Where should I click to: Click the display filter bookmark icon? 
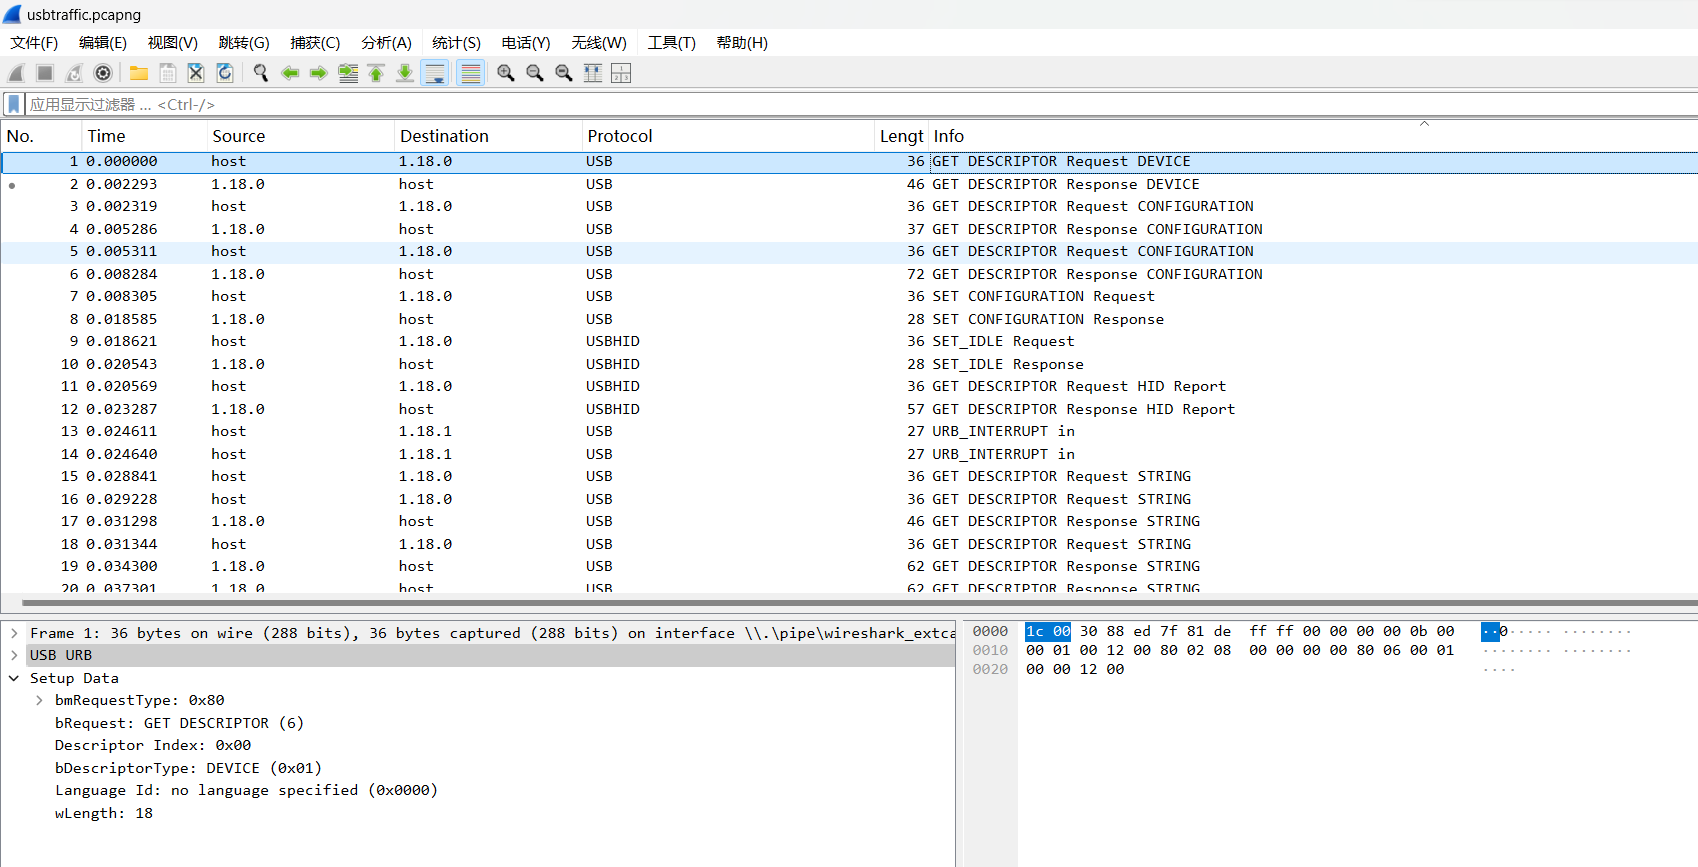[13, 104]
